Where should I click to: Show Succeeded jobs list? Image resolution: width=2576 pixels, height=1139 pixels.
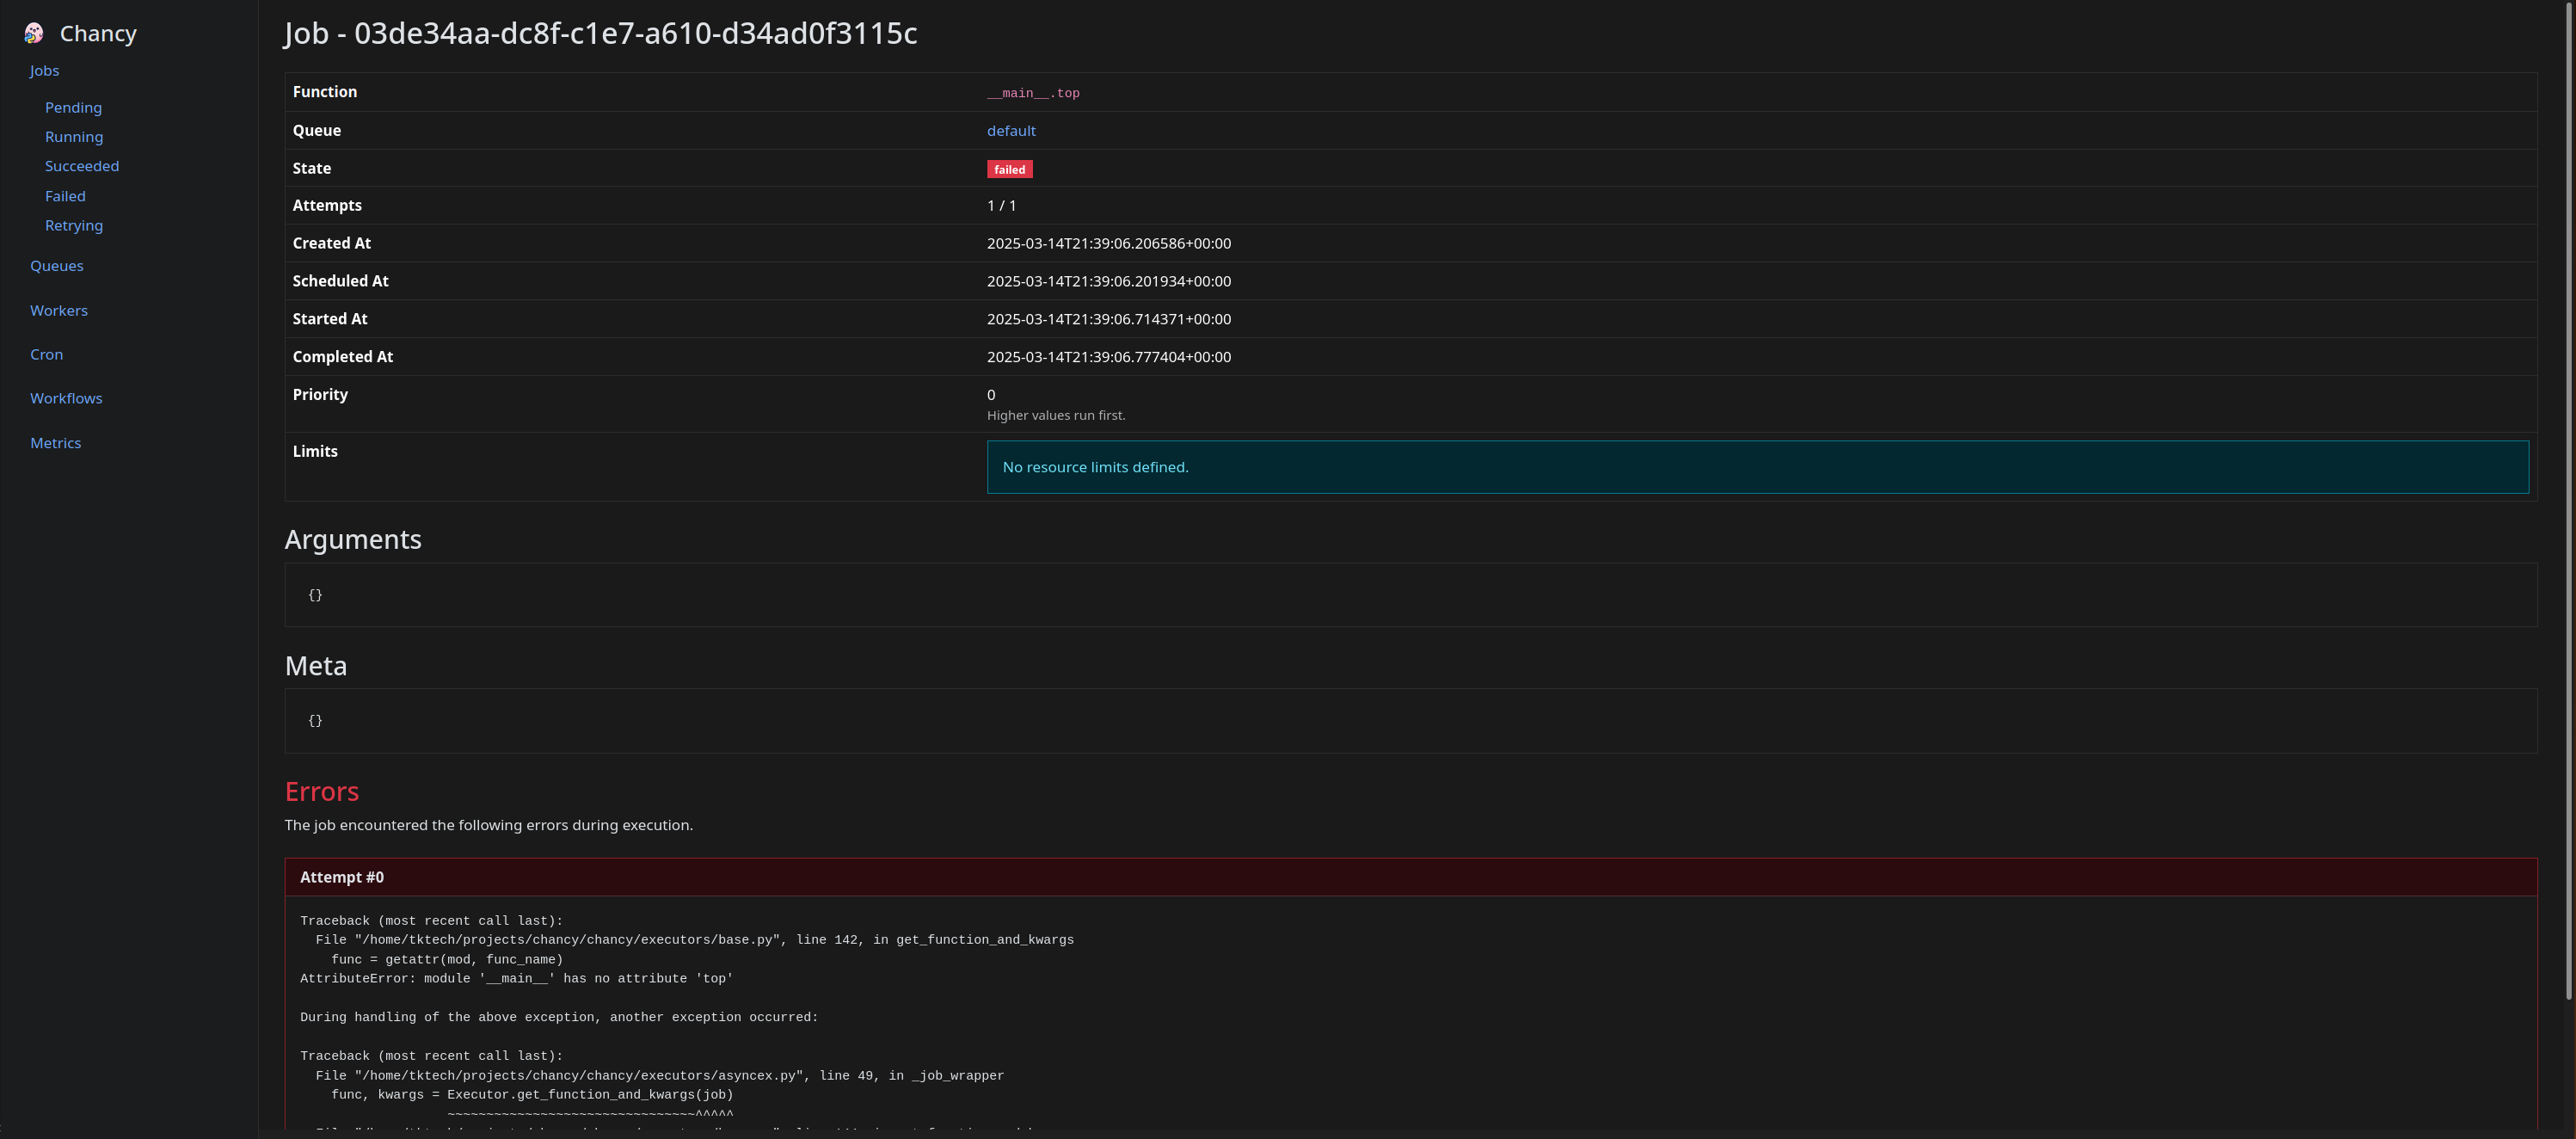coord(82,166)
